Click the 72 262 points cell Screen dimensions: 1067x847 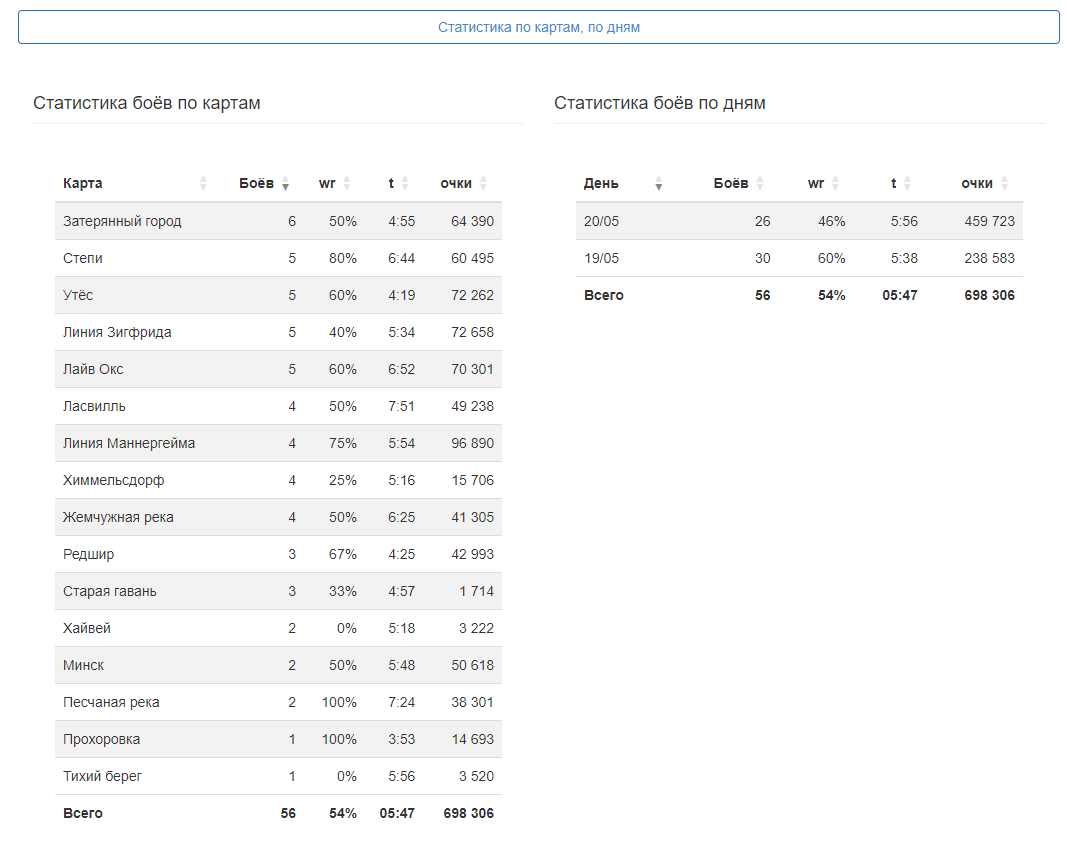coord(472,295)
